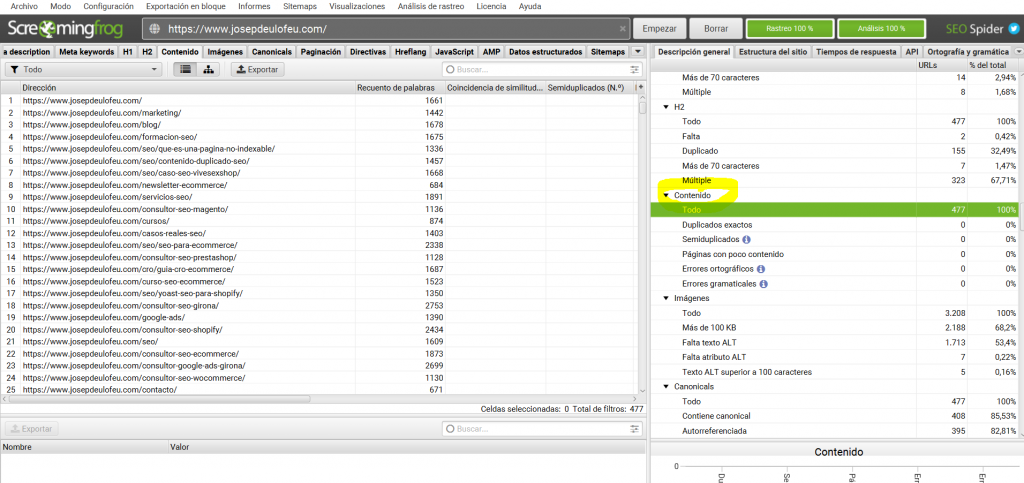Select the list view icon
Screen dimensions: 1024x483
coord(185,70)
